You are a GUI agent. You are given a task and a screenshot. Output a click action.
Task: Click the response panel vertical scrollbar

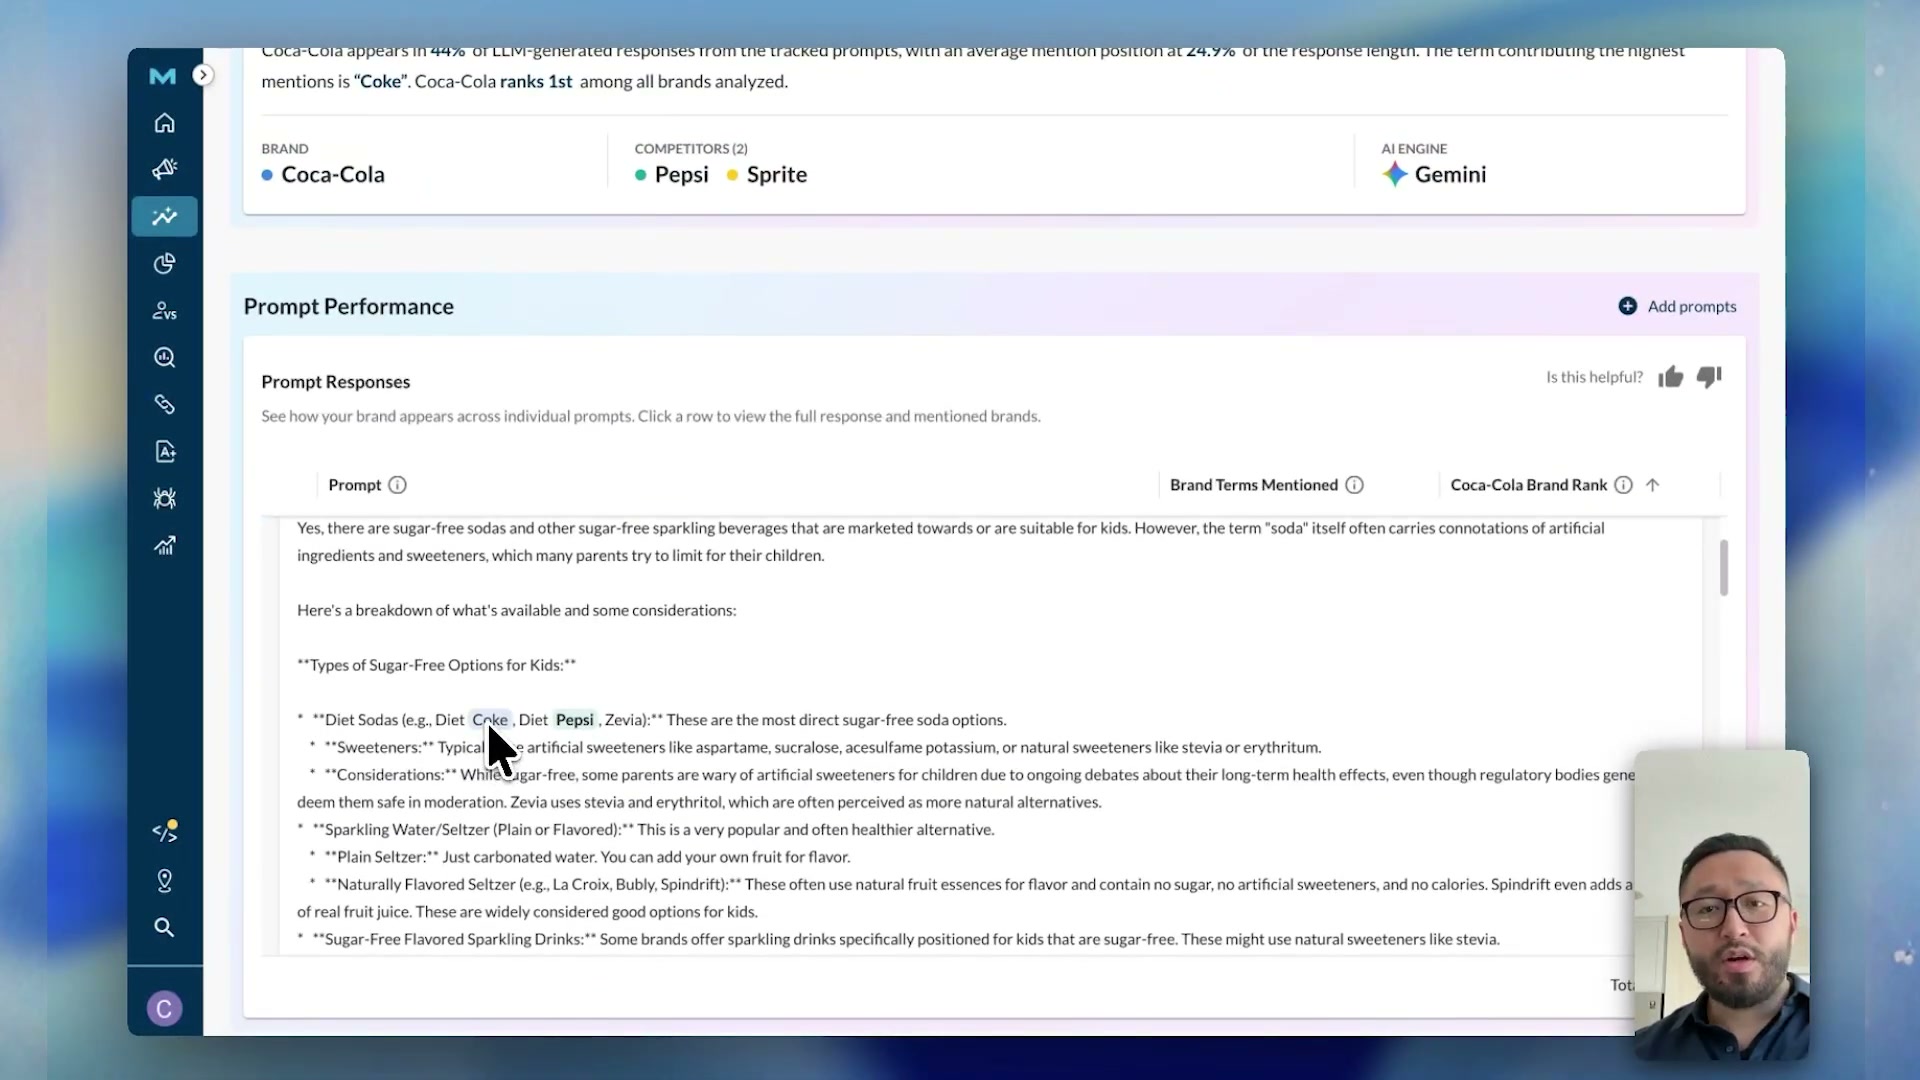coord(1724,568)
